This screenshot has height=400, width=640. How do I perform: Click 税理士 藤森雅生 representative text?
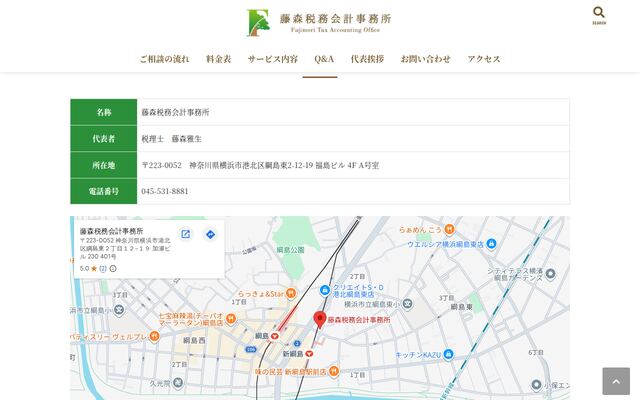click(171, 139)
